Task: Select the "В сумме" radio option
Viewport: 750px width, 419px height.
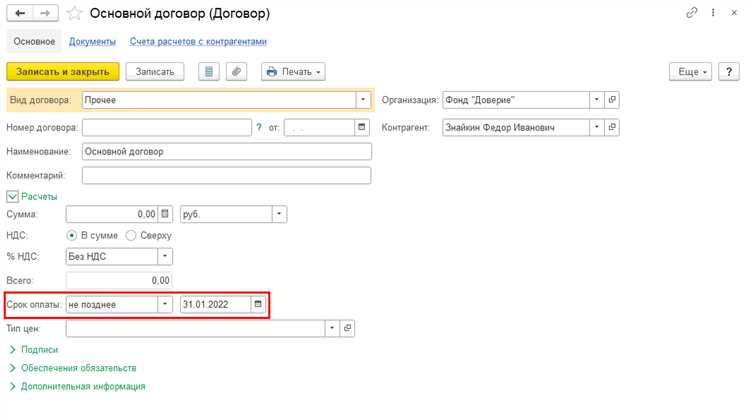Action: point(71,235)
